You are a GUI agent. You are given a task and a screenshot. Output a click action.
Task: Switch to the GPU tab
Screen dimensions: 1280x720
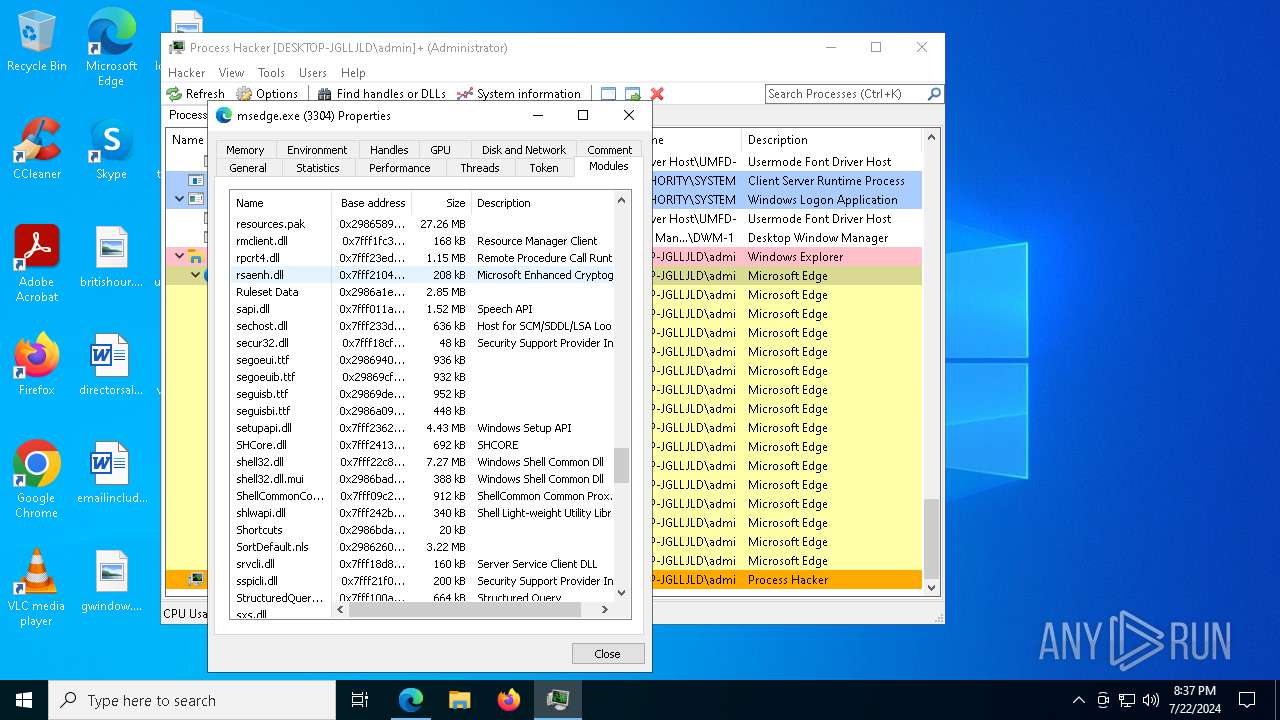pos(441,150)
